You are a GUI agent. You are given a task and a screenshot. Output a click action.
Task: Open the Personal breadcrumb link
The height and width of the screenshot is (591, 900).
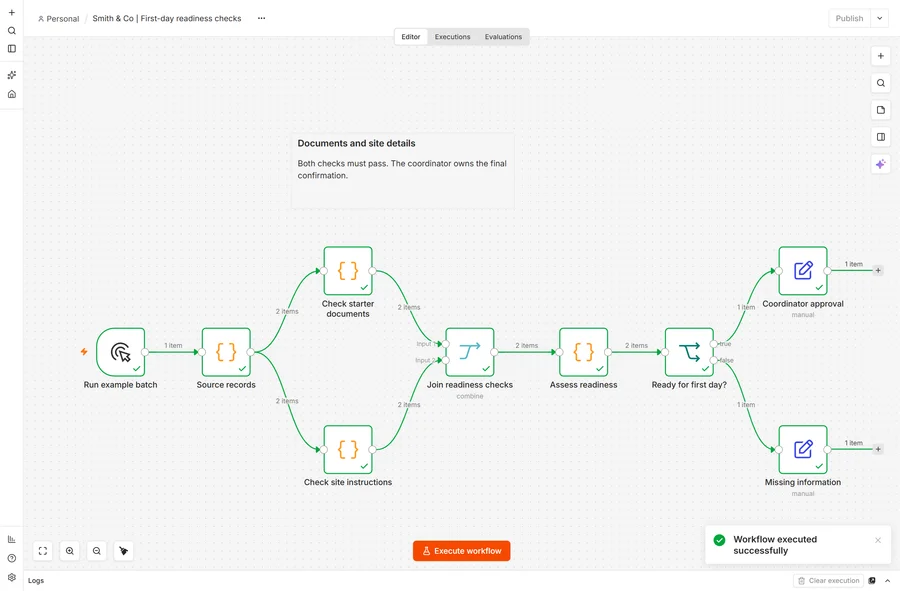(x=59, y=18)
